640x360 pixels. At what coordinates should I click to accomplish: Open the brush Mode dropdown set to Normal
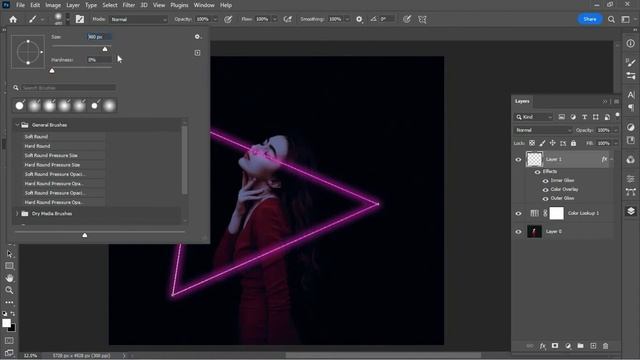pyautogui.click(x=138, y=19)
